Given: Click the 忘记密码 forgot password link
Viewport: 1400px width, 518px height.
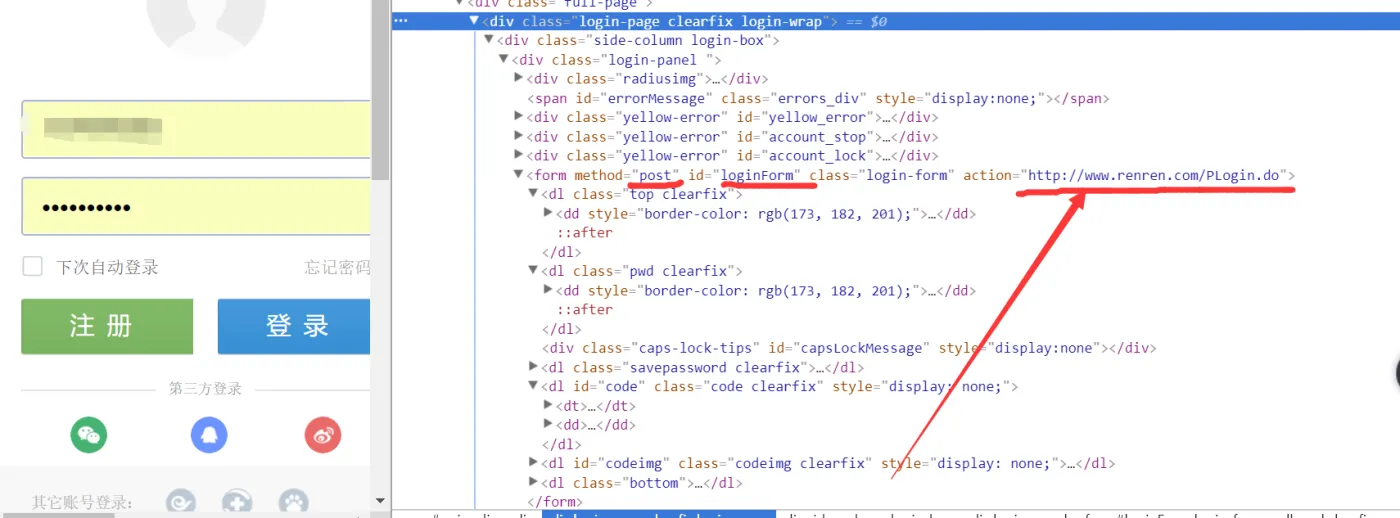Looking at the screenshot, I should pos(337,267).
